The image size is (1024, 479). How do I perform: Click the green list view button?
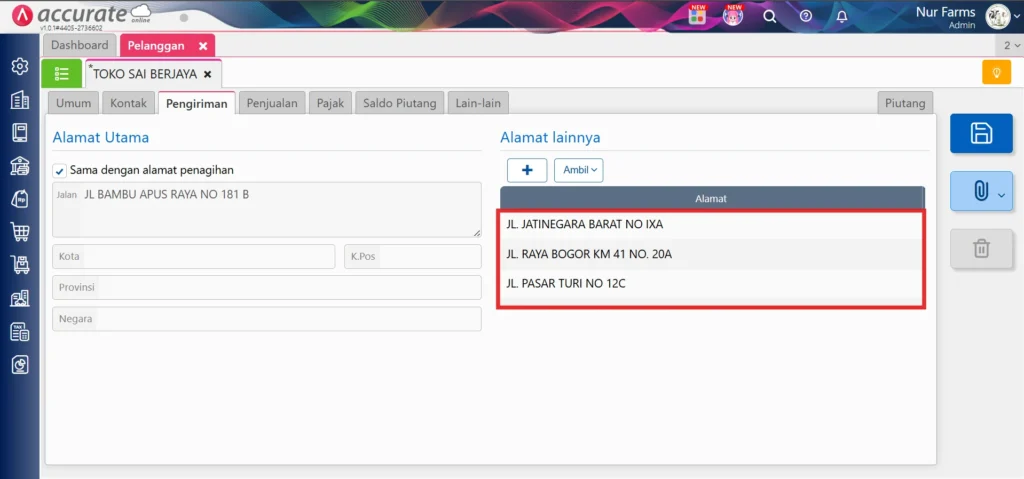pyautogui.click(x=61, y=73)
